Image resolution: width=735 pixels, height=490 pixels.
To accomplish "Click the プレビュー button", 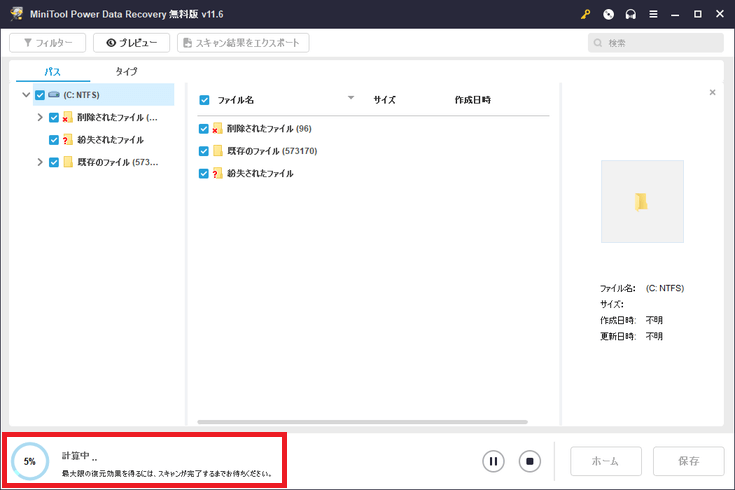I will point(131,43).
